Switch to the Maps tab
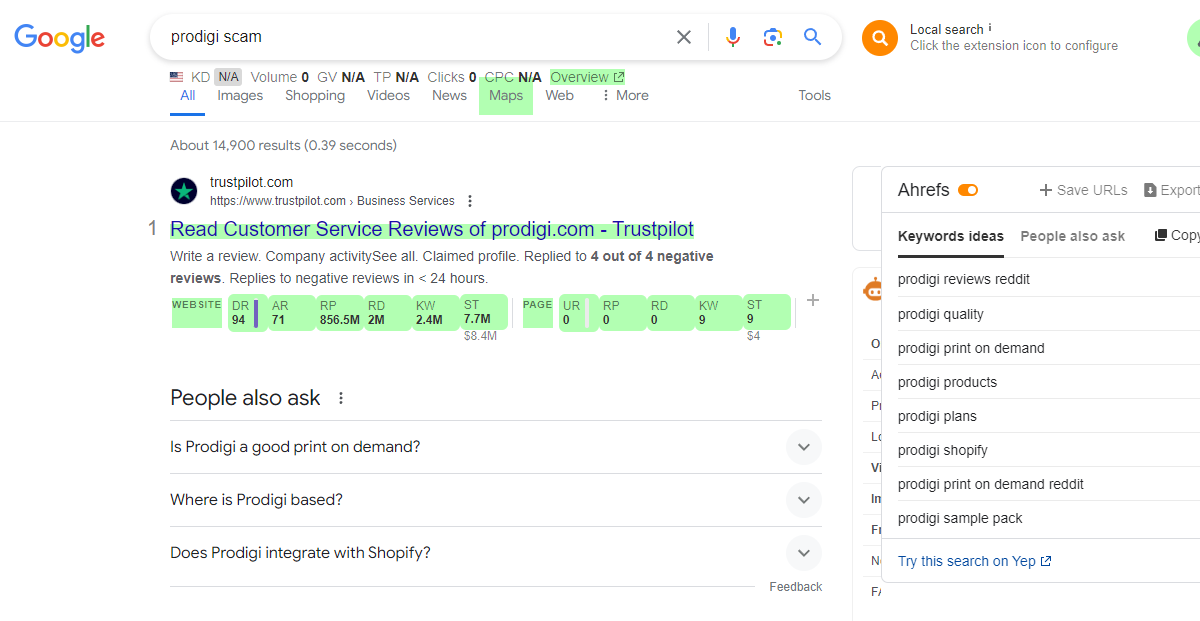Viewport: 1200px width, 621px height. [x=506, y=96]
